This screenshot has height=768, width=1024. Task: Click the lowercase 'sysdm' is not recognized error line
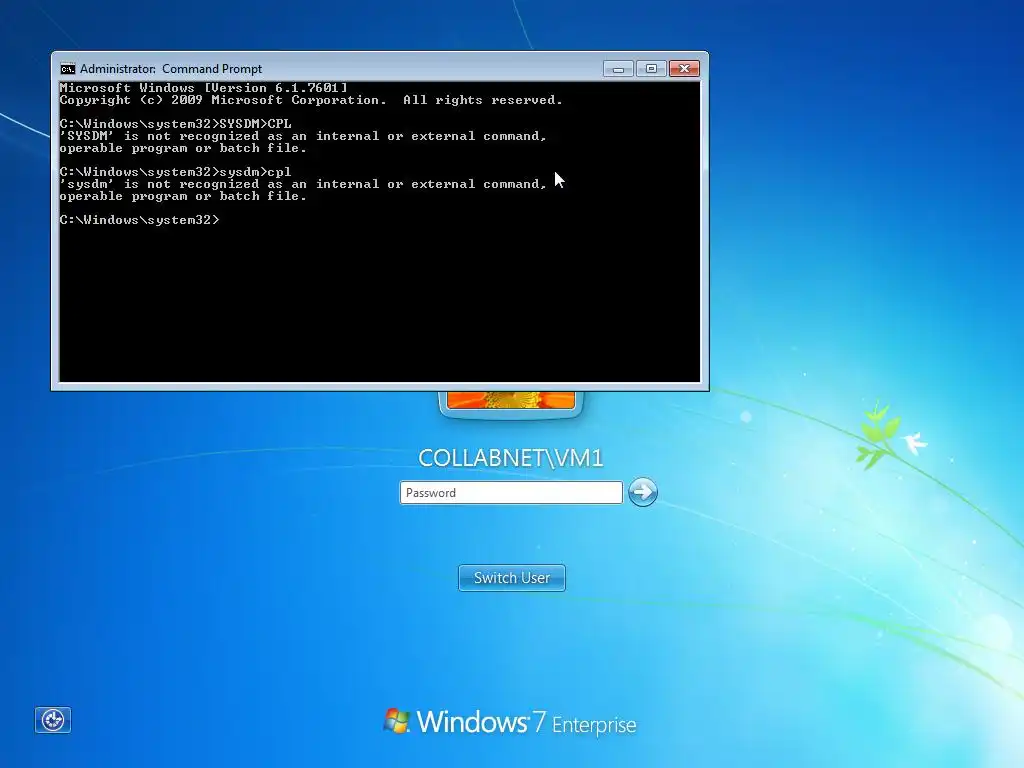tap(303, 184)
